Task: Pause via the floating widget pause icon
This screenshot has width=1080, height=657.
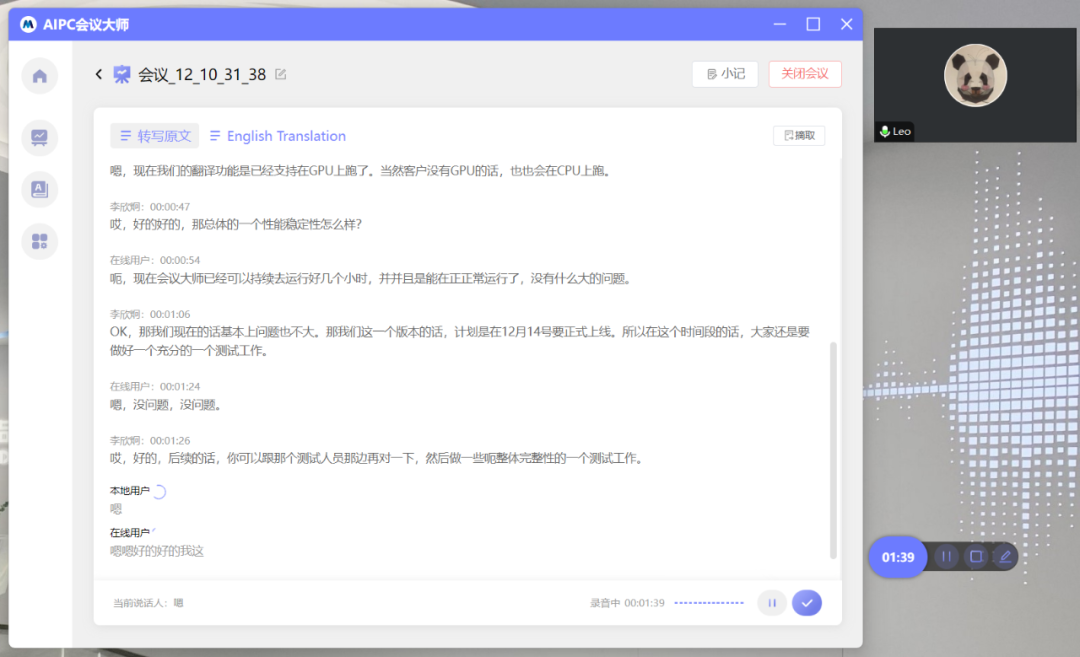Action: [x=946, y=556]
